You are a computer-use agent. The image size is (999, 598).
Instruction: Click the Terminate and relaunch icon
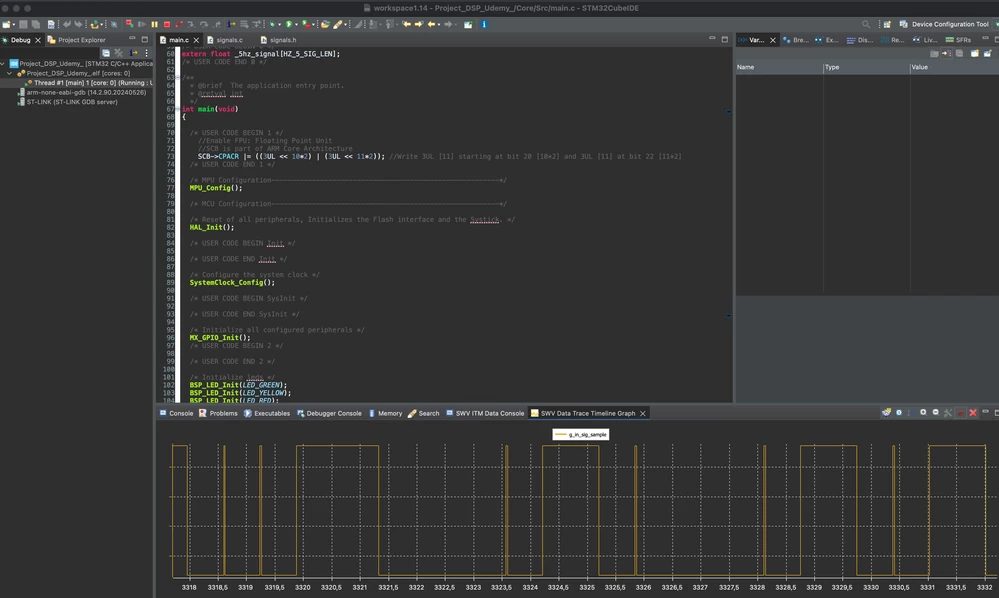point(129,24)
